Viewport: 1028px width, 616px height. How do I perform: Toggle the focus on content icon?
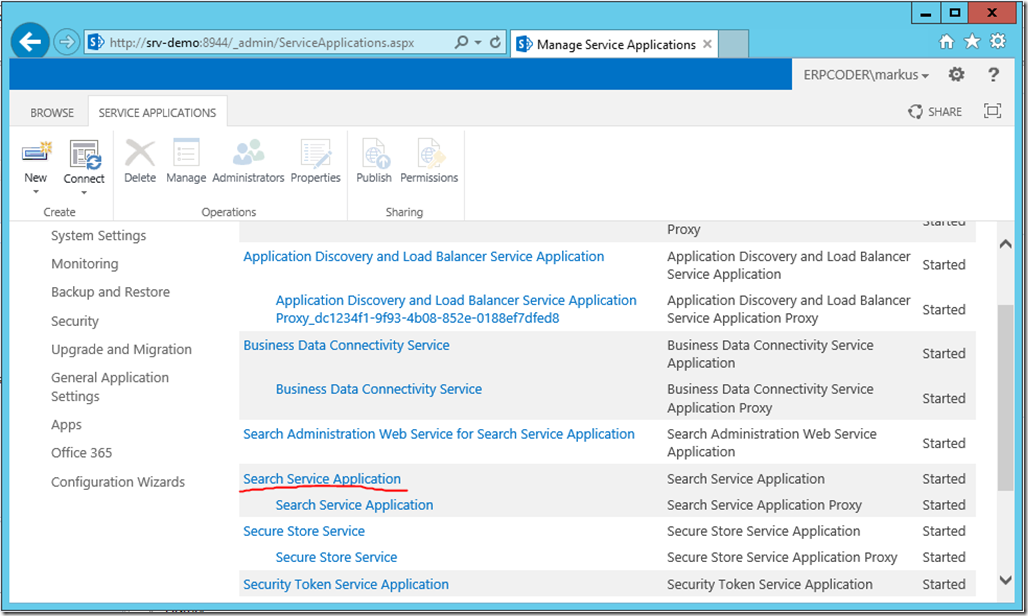click(x=992, y=112)
